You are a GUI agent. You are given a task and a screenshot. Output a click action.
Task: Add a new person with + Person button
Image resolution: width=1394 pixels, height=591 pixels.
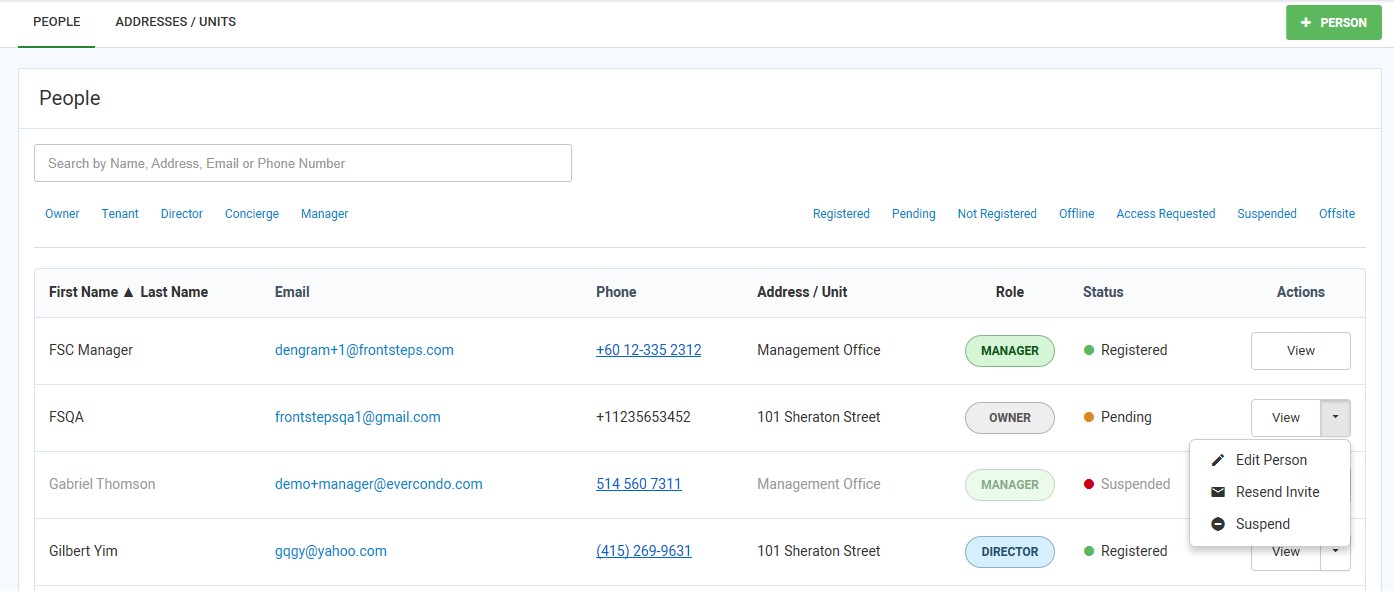[x=1333, y=23]
